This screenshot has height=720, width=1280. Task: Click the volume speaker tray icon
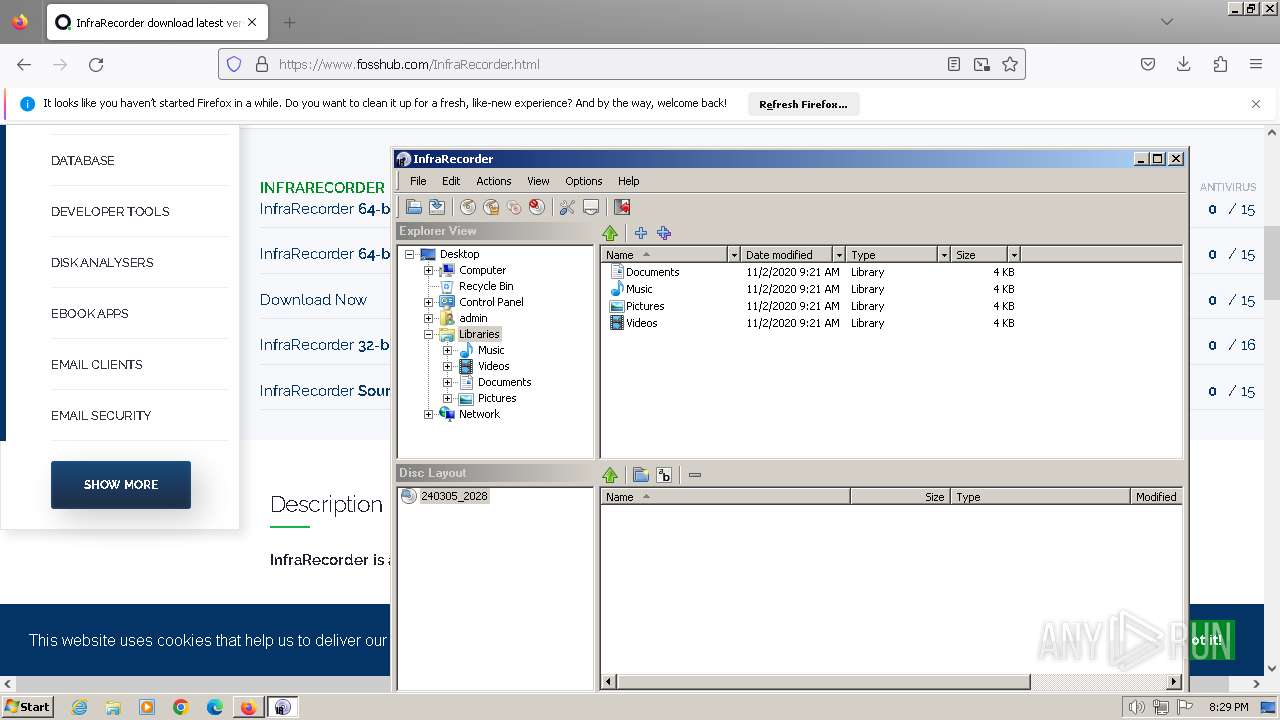pos(1136,707)
